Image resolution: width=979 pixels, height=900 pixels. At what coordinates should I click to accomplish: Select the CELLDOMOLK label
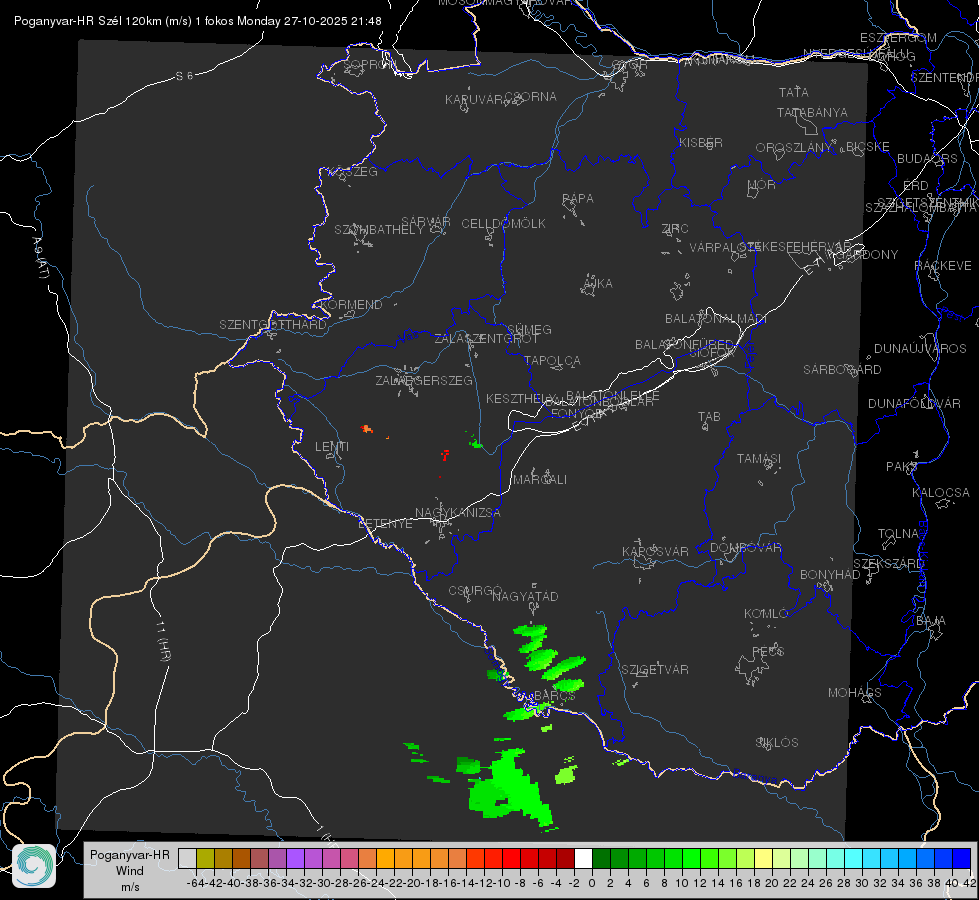coord(503,224)
